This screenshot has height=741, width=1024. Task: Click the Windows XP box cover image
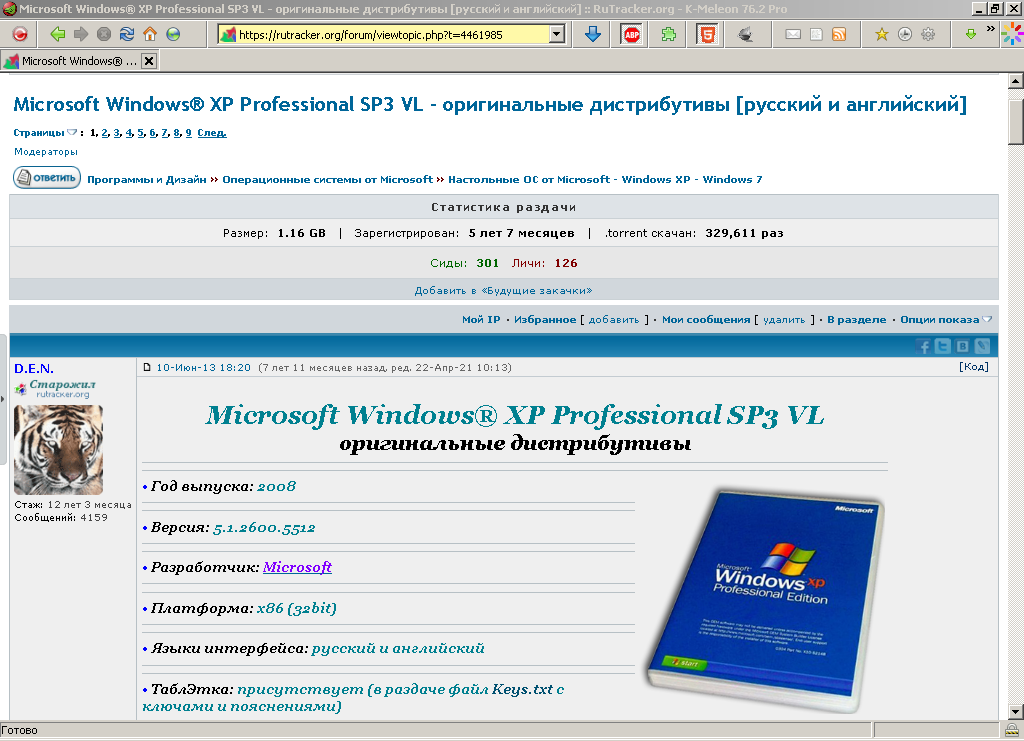click(x=765, y=601)
